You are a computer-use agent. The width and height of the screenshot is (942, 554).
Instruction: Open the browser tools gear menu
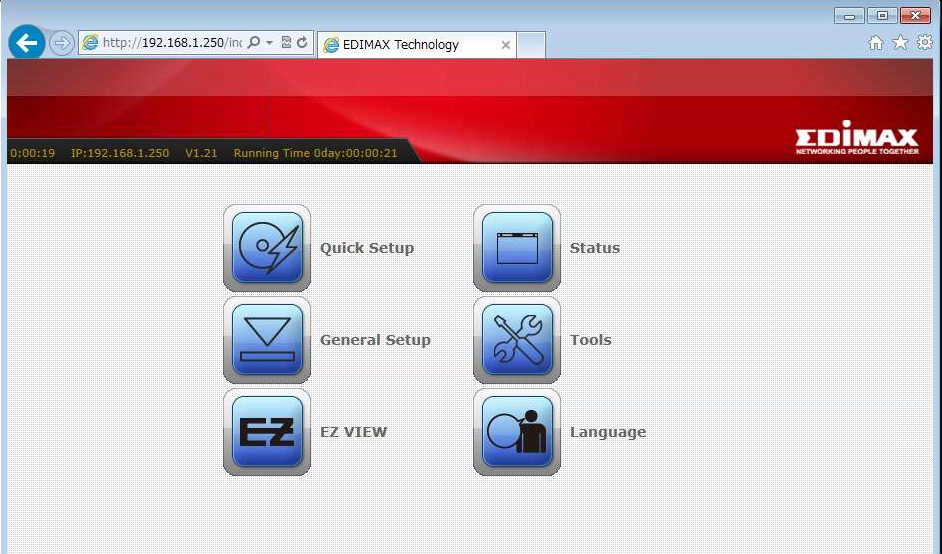click(x=925, y=42)
